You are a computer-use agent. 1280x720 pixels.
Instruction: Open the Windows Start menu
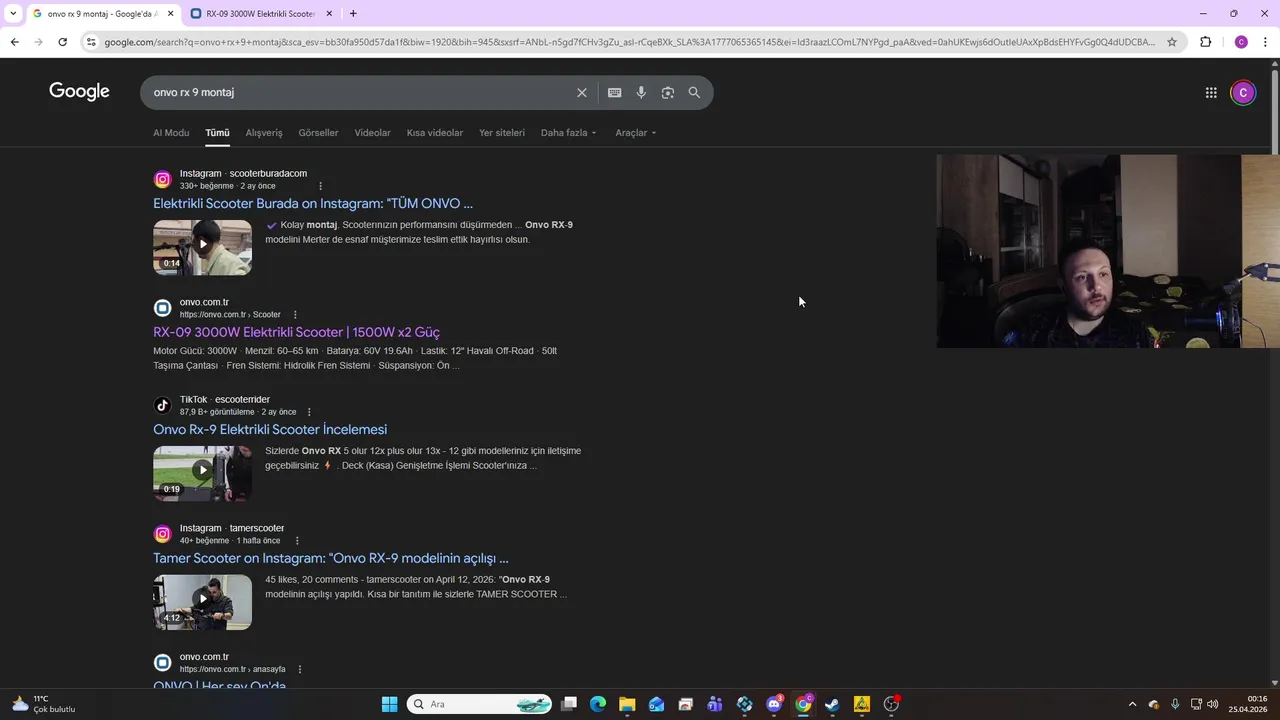(x=389, y=704)
